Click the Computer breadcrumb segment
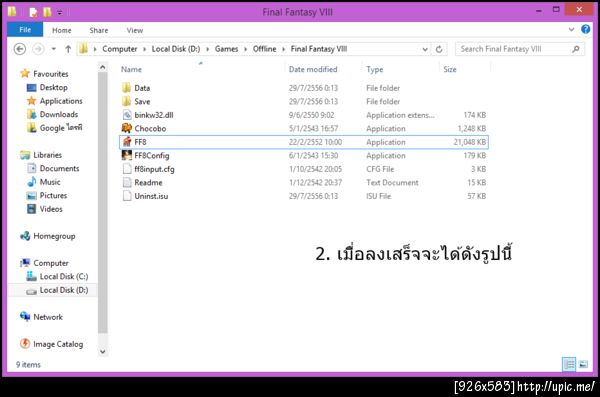Screen dimensions: 600x397 click(x=119, y=49)
